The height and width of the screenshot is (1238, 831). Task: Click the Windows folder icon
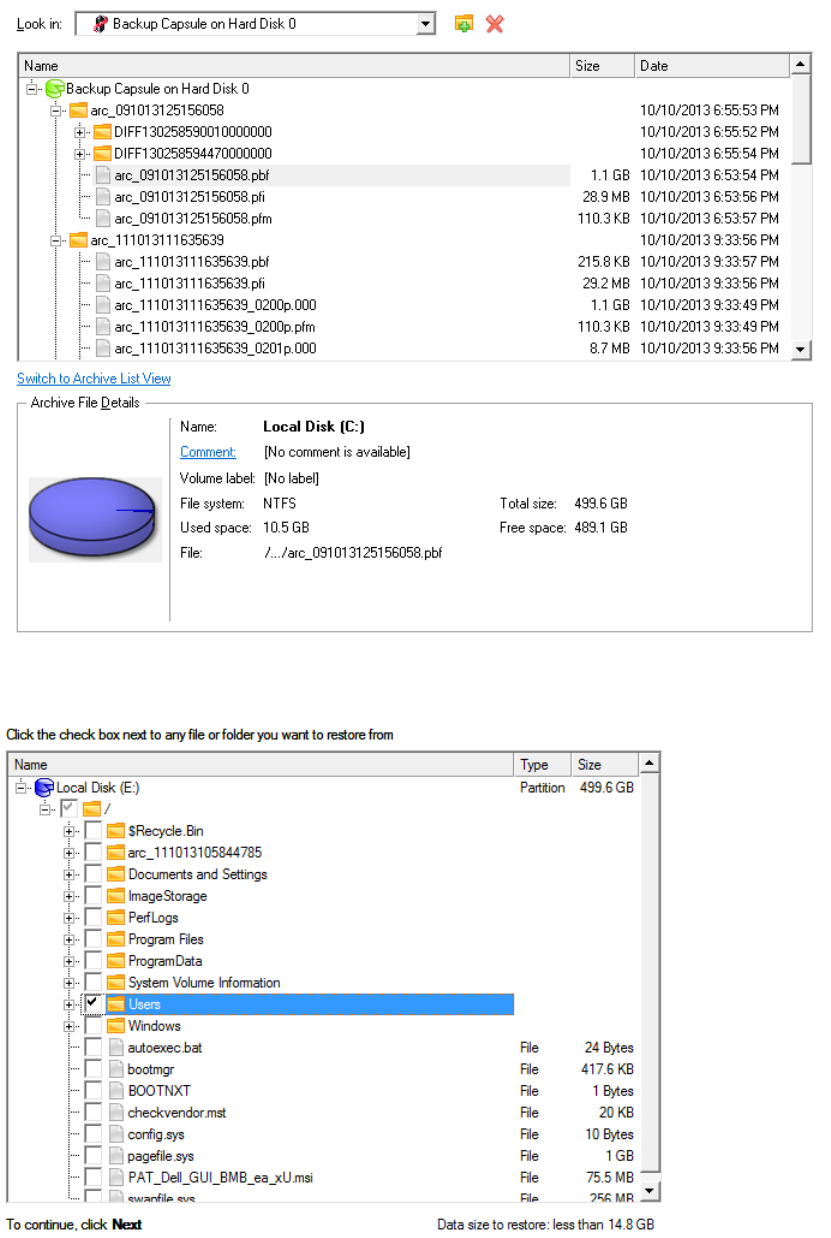point(116,1026)
